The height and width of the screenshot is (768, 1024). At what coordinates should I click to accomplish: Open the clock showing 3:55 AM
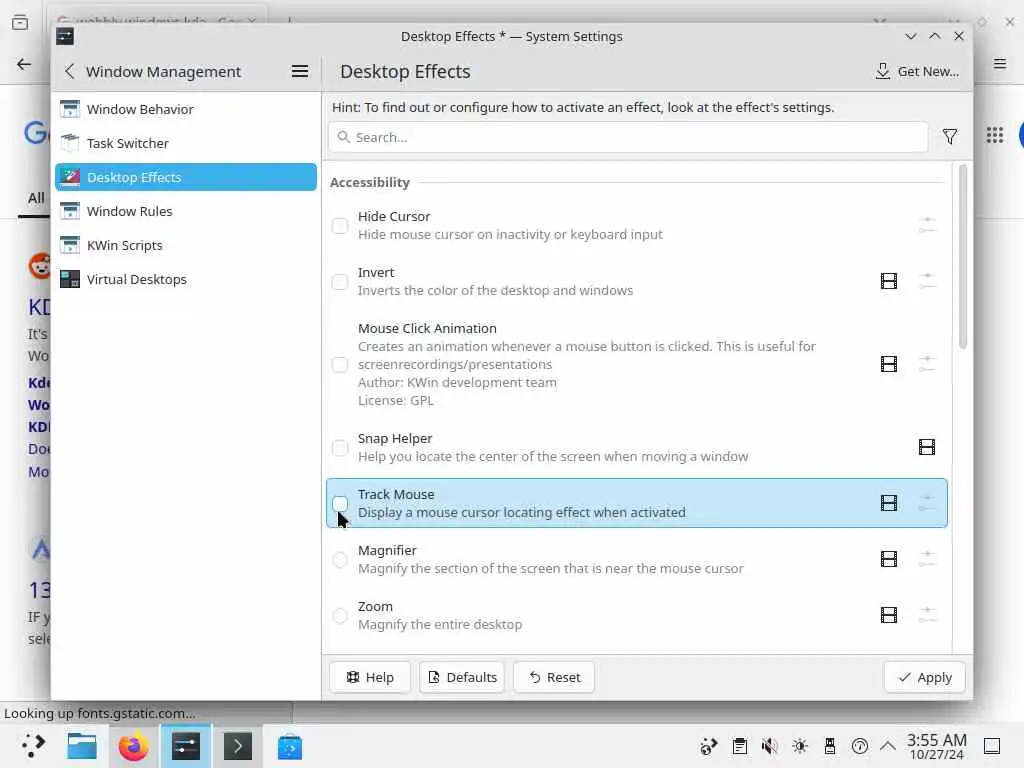936,746
